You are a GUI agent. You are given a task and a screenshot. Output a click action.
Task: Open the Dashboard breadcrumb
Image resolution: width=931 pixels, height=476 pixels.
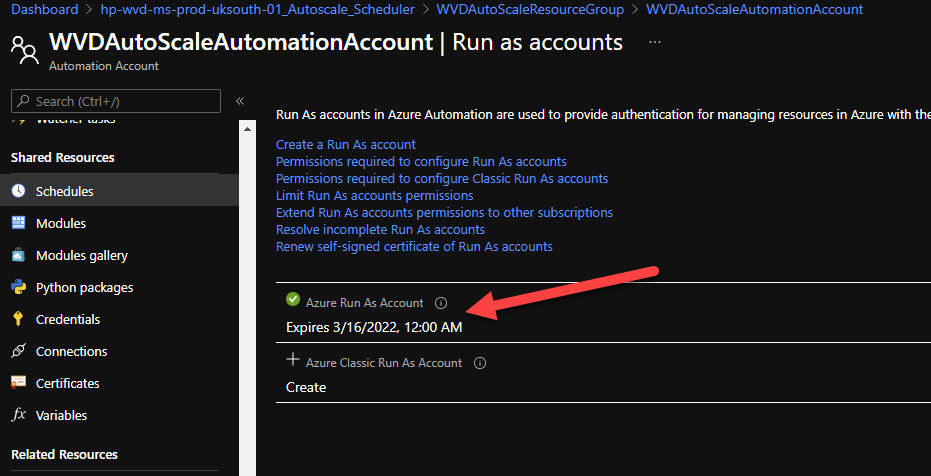(x=45, y=9)
